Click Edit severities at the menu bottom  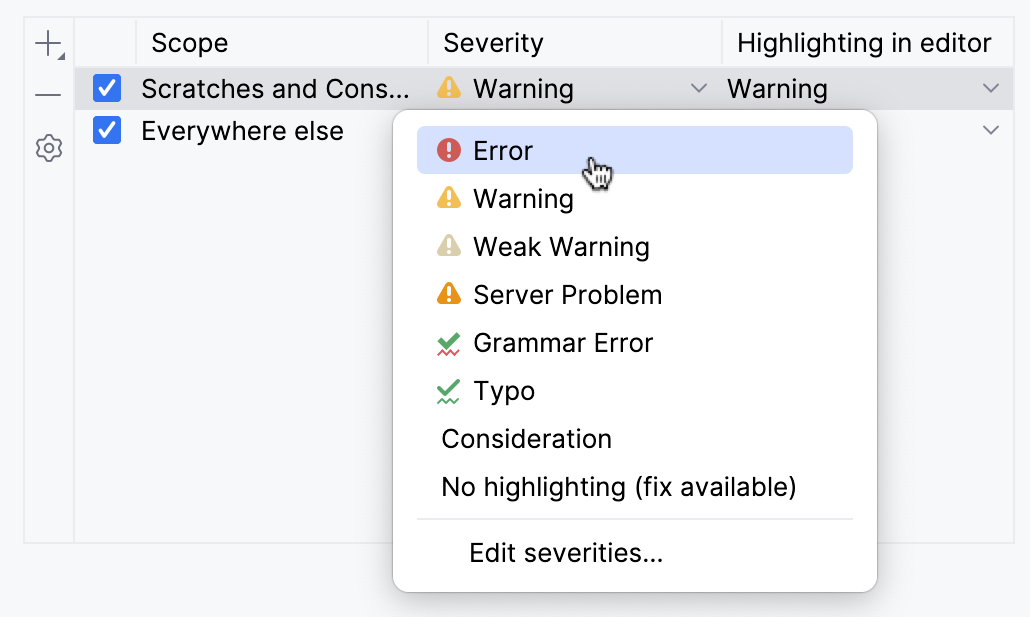click(x=564, y=552)
